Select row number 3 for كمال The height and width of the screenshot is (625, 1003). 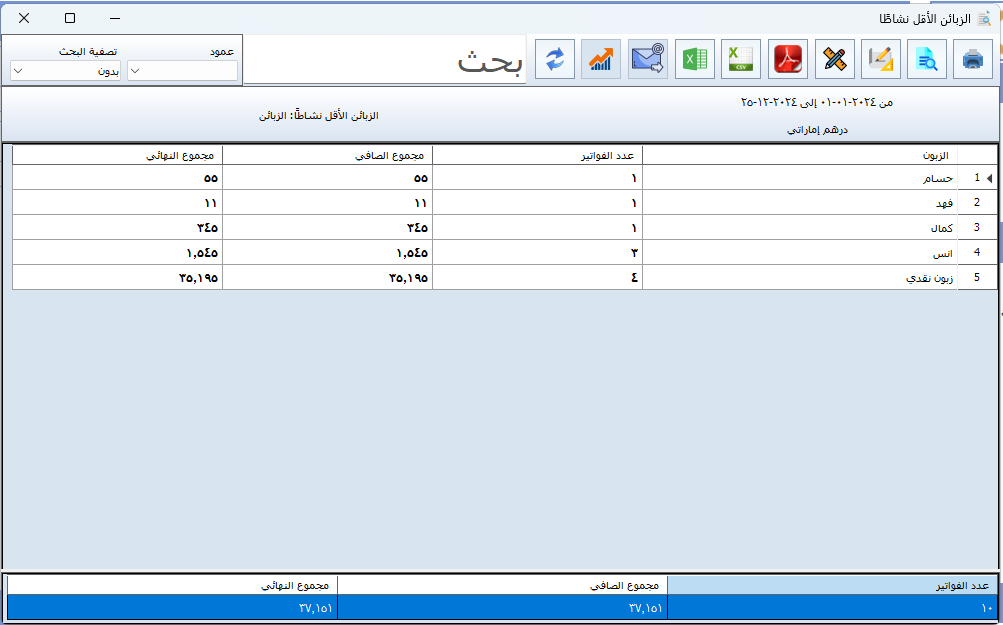tap(800, 228)
